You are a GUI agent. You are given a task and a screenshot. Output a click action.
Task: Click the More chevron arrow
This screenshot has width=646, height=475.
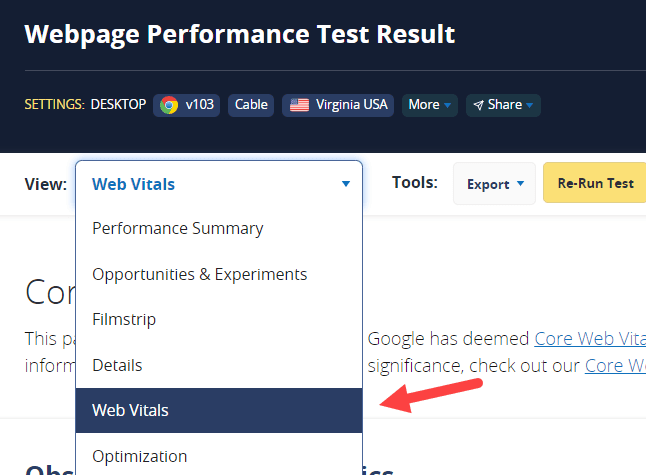pos(447,105)
